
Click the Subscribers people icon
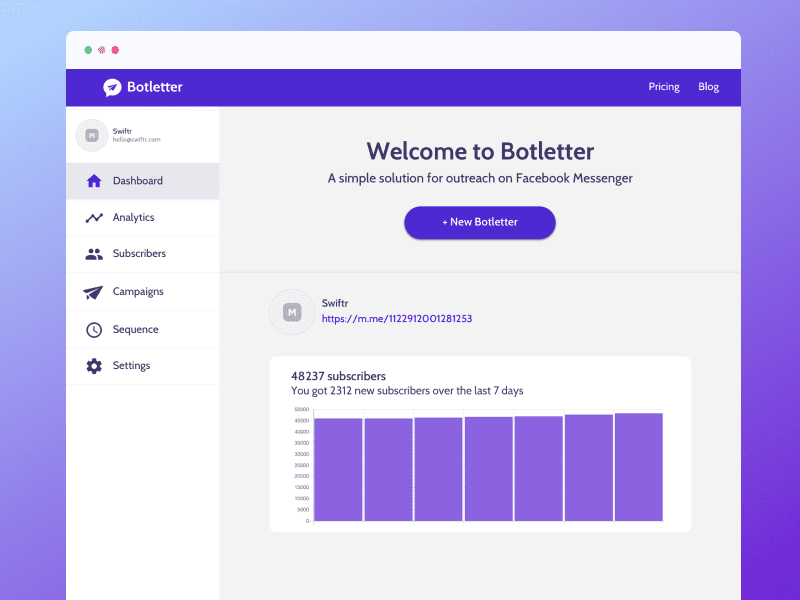[x=94, y=253]
